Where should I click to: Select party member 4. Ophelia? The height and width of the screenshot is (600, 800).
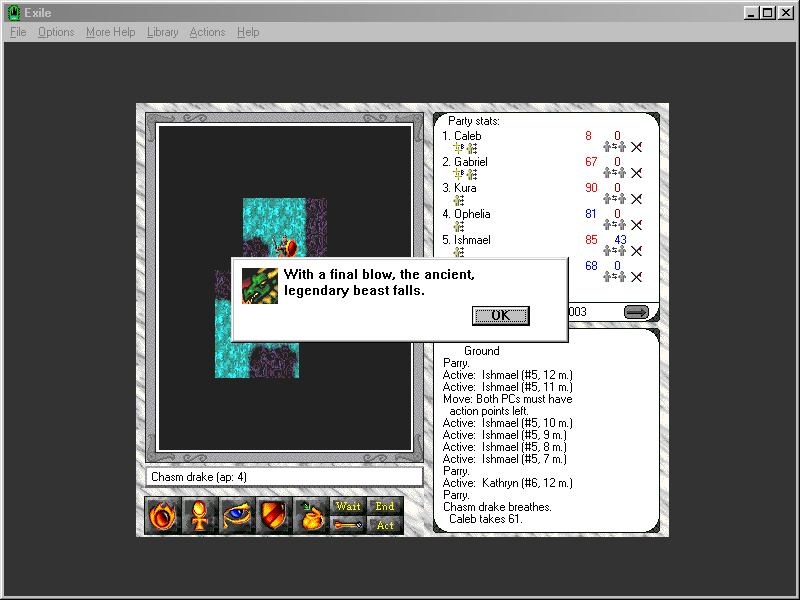point(466,214)
